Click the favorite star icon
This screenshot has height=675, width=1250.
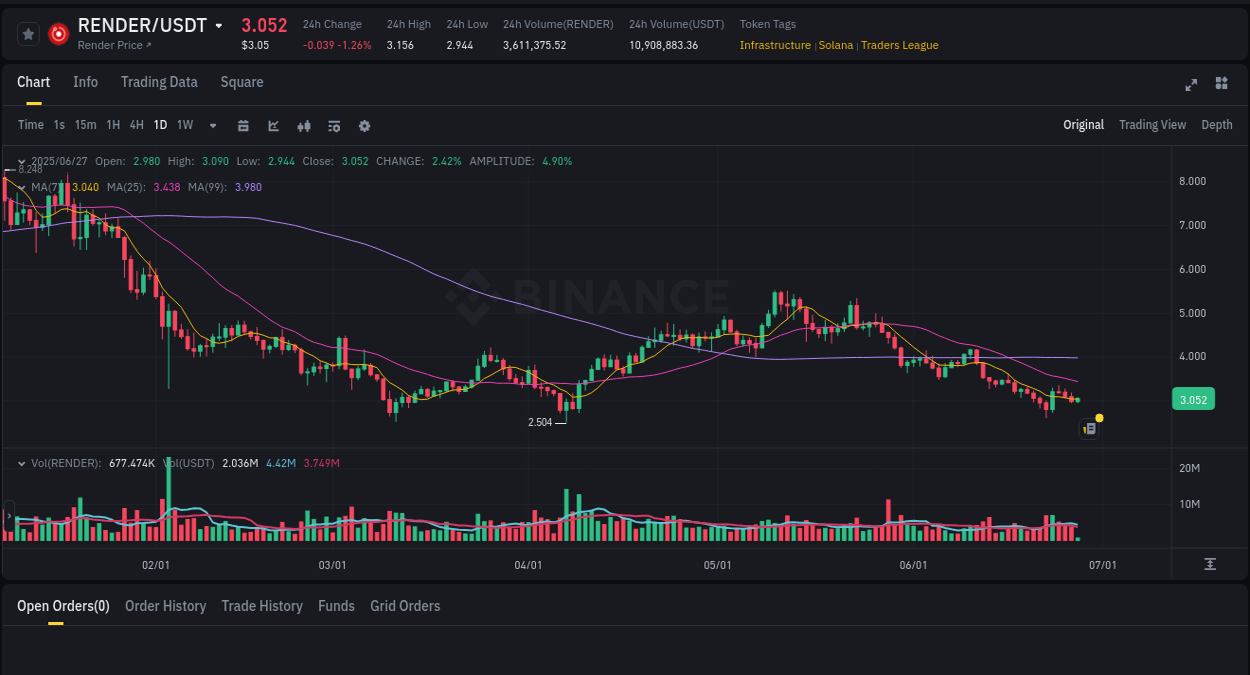(27, 33)
